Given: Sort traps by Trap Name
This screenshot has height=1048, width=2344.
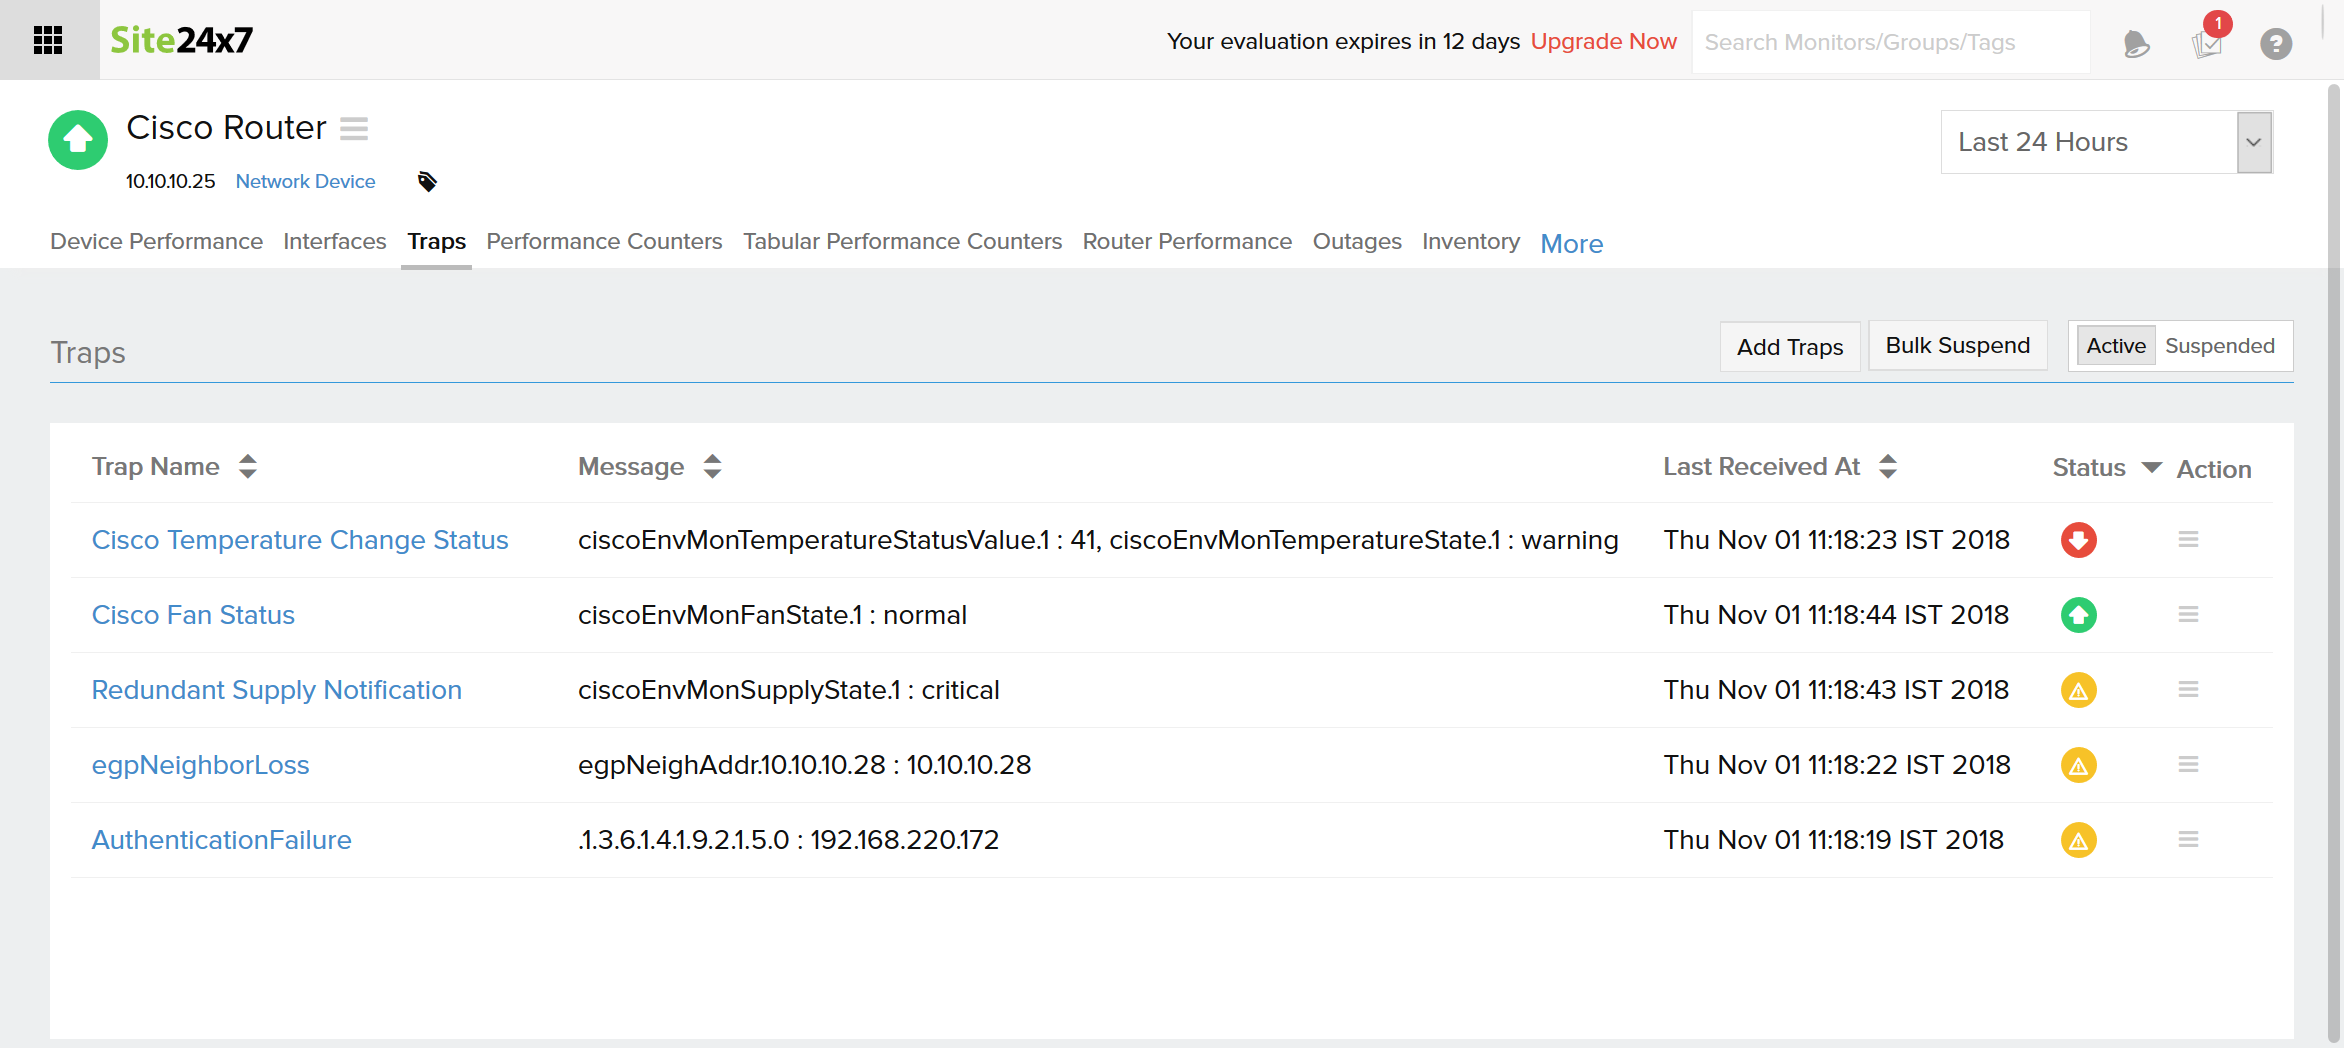Looking at the screenshot, I should click(x=248, y=467).
